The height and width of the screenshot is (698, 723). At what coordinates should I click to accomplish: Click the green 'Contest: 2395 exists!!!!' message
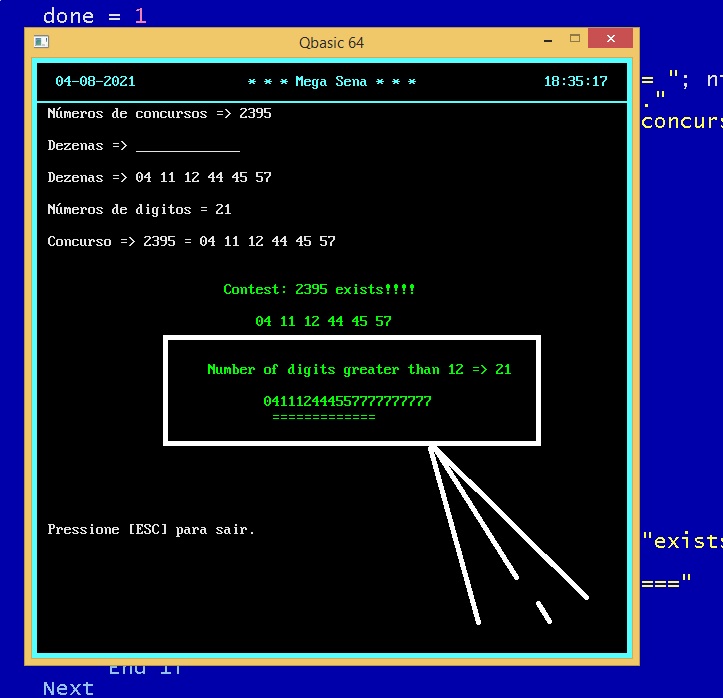click(x=319, y=290)
